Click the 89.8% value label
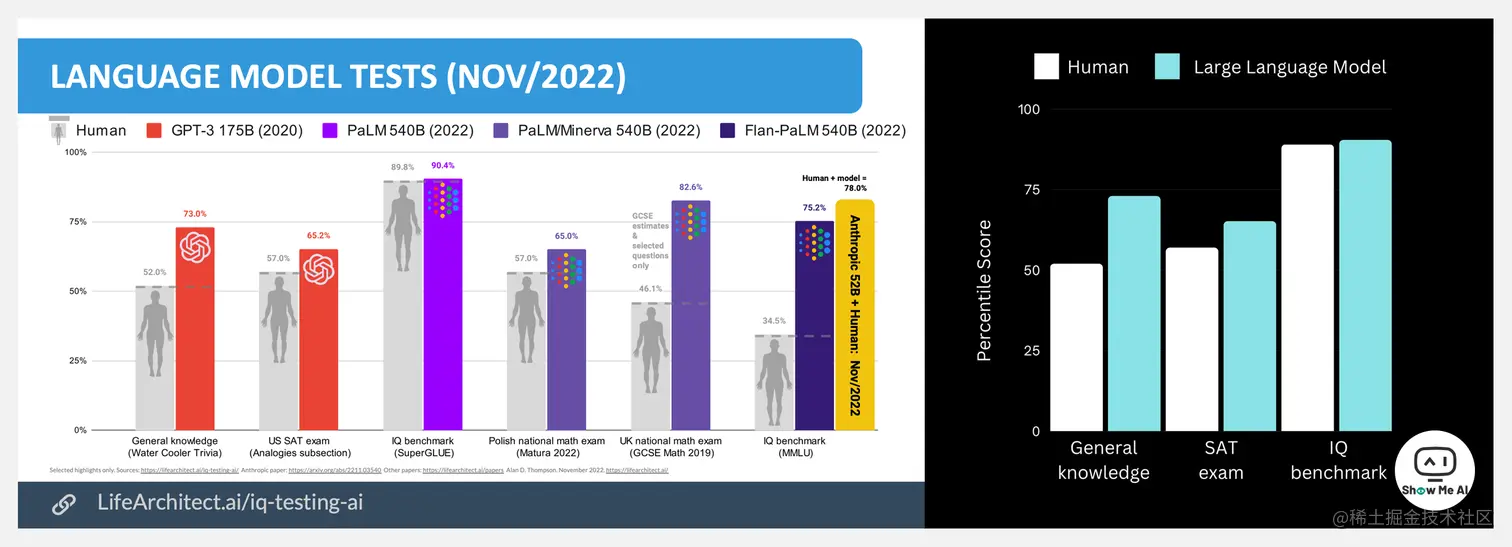Screen dimensions: 1512x547 point(403,167)
